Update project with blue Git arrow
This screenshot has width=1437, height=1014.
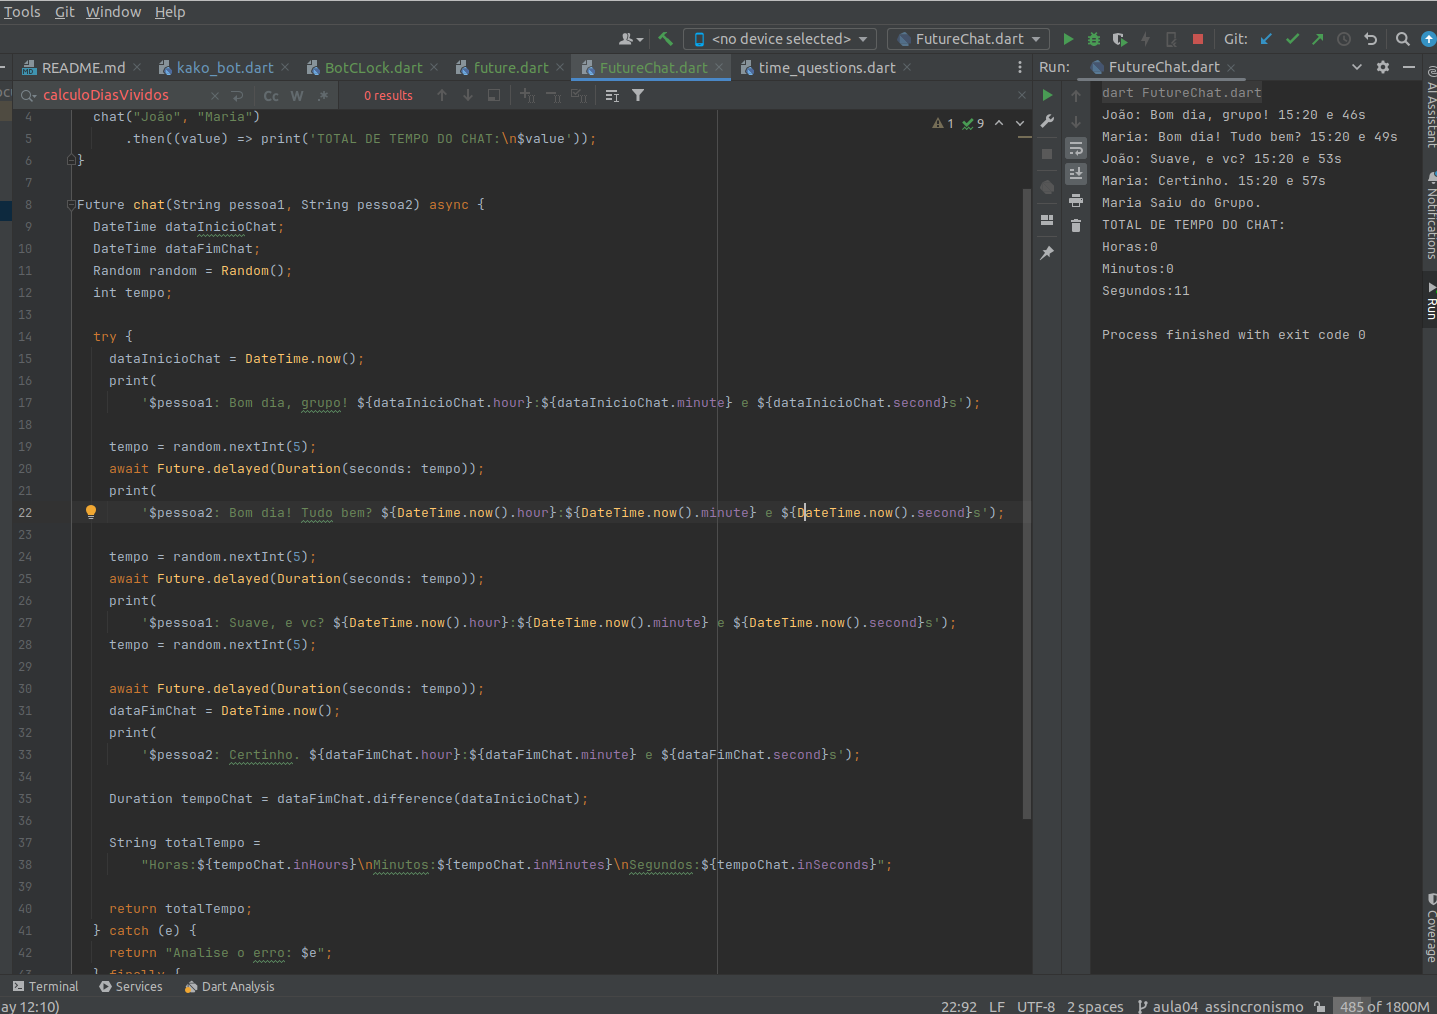(x=1266, y=39)
